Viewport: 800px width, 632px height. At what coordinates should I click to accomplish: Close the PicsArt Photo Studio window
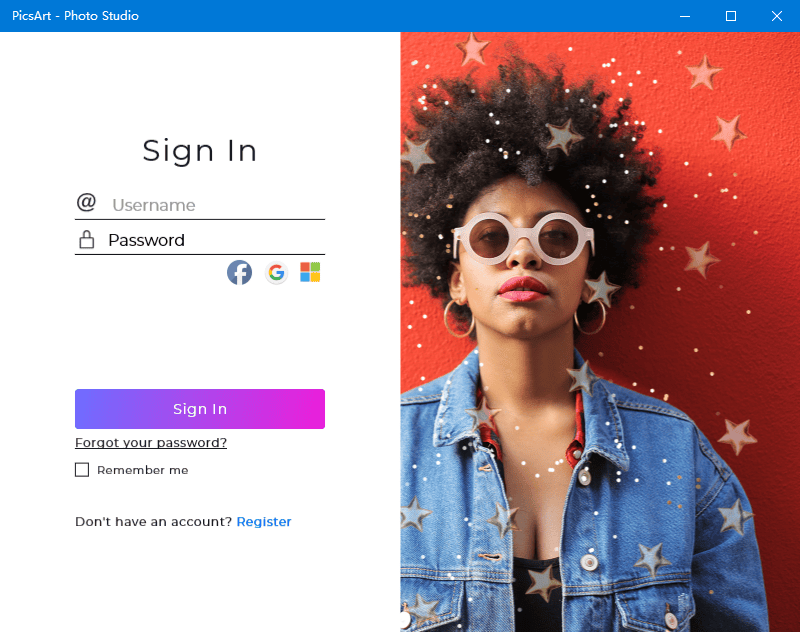pos(777,16)
